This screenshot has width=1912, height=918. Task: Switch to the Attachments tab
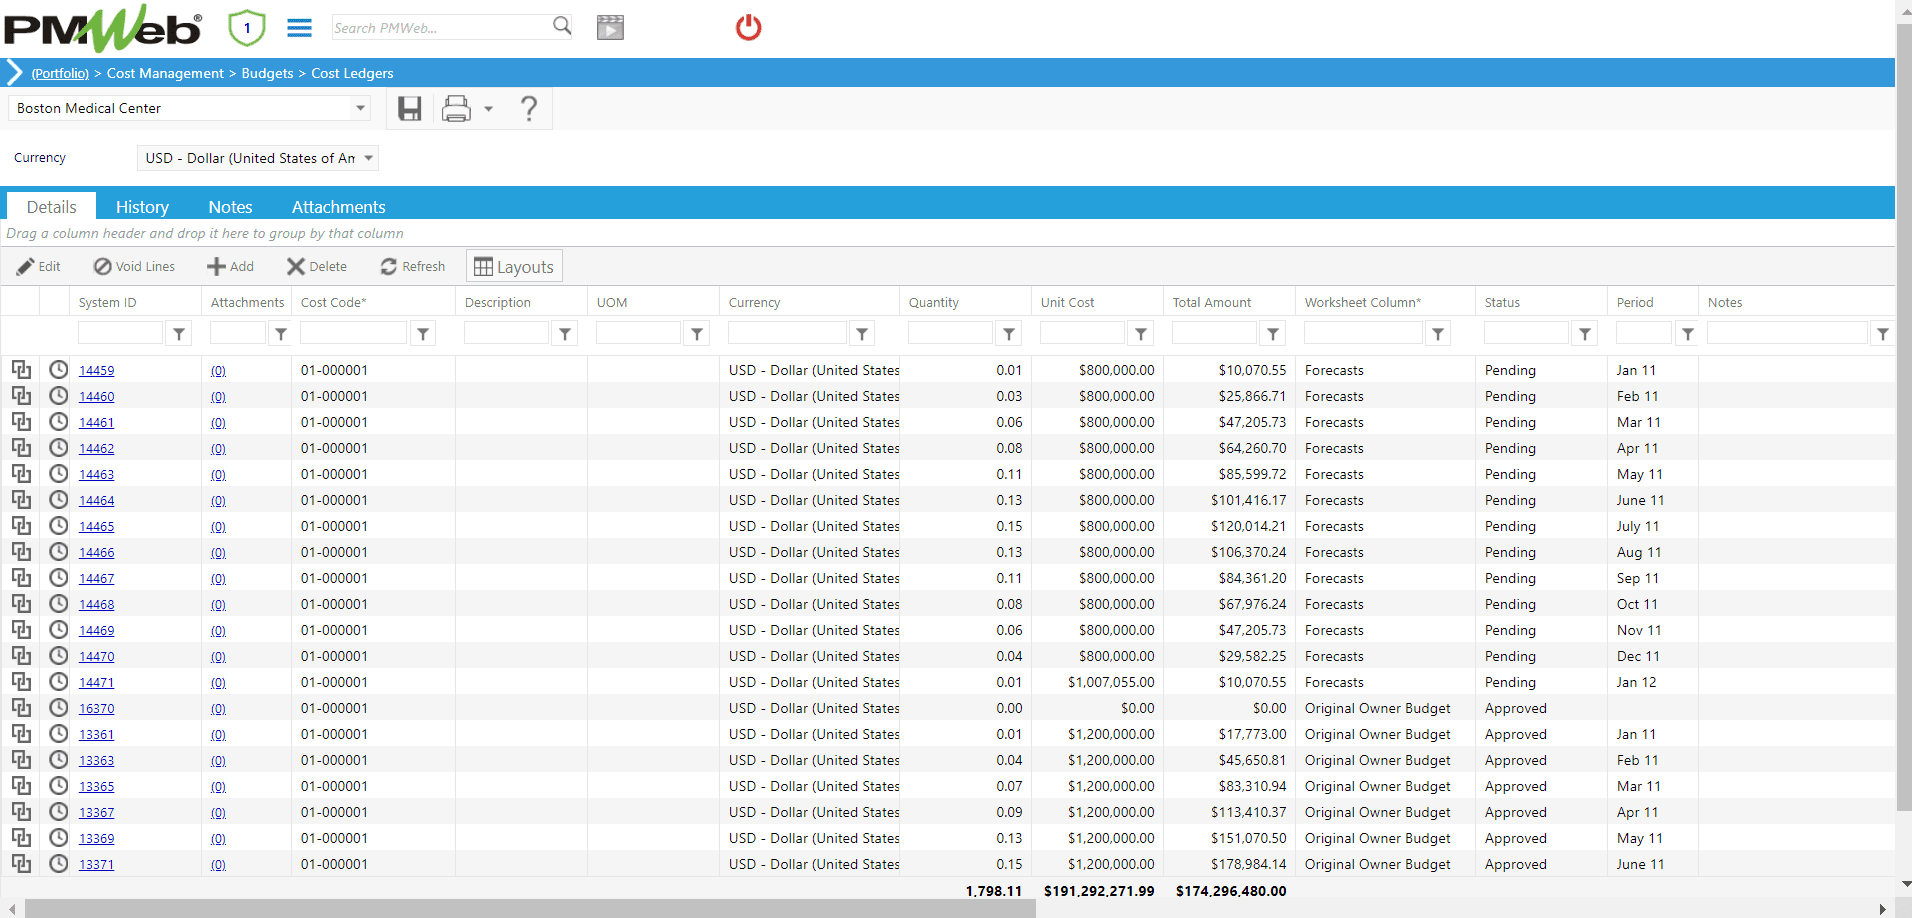coord(338,207)
